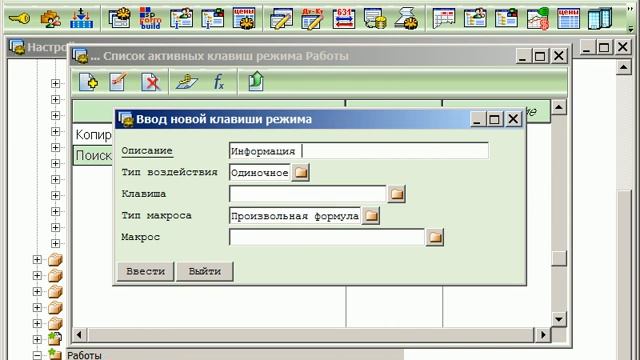Add new entry with document-plus icon
The width and height of the screenshot is (640, 360).
point(88,82)
